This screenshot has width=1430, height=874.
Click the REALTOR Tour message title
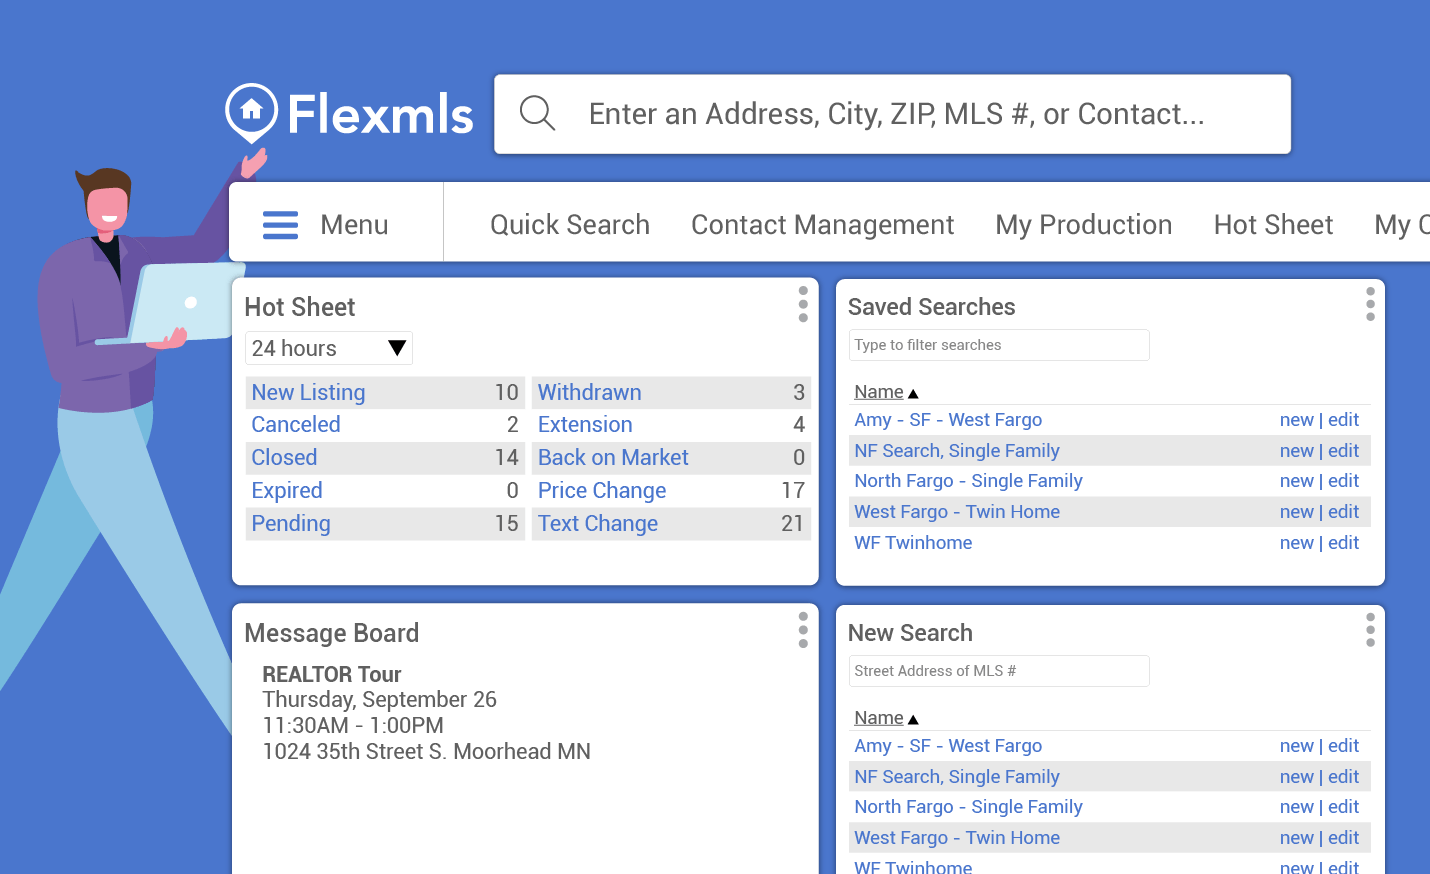point(331,674)
